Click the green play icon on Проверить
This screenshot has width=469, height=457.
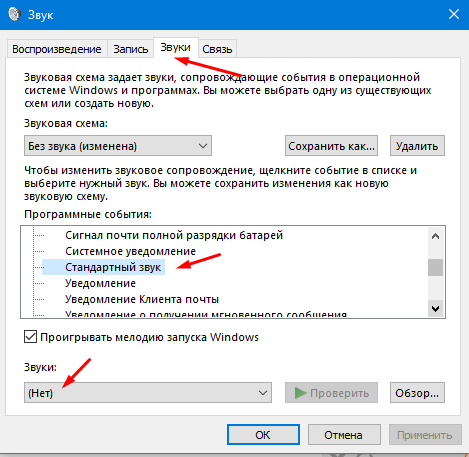300,393
